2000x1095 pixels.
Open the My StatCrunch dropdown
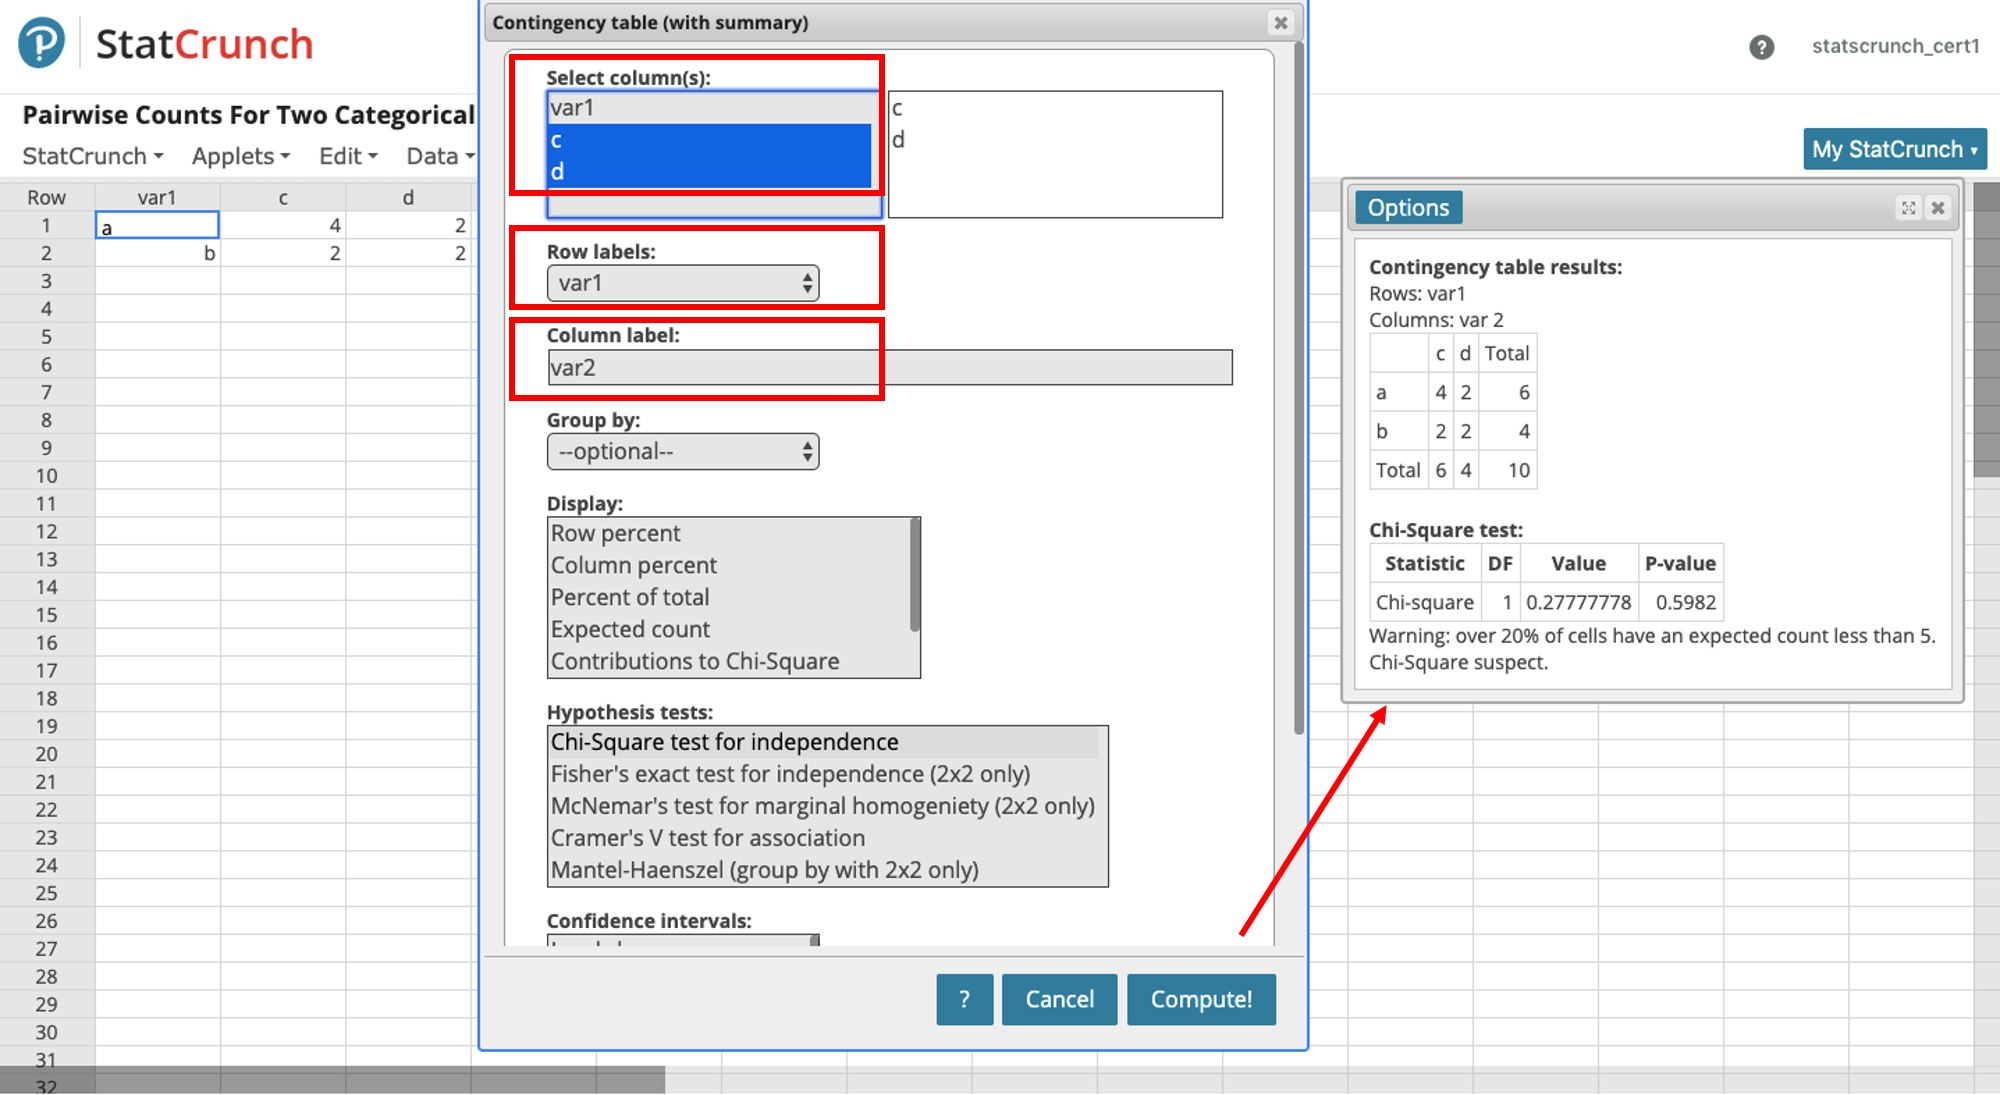1893,149
